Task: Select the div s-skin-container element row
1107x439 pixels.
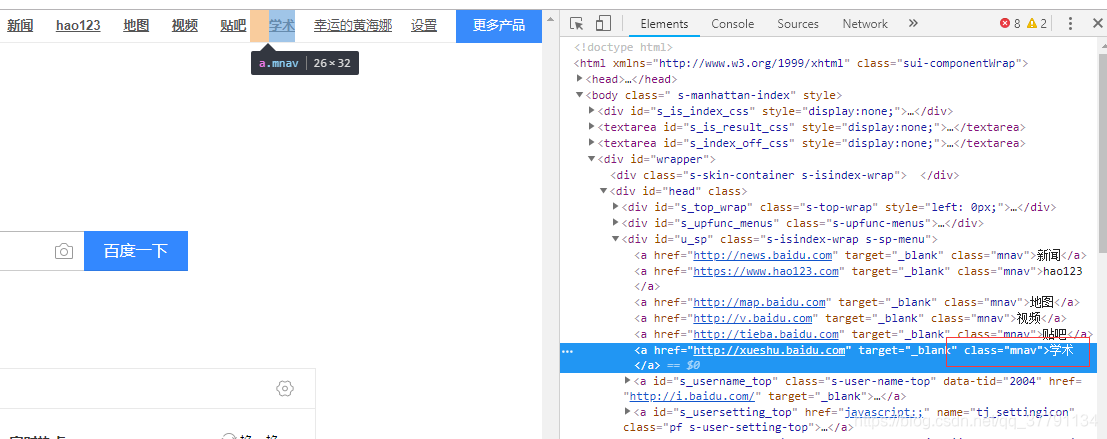Action: pyautogui.click(x=784, y=175)
